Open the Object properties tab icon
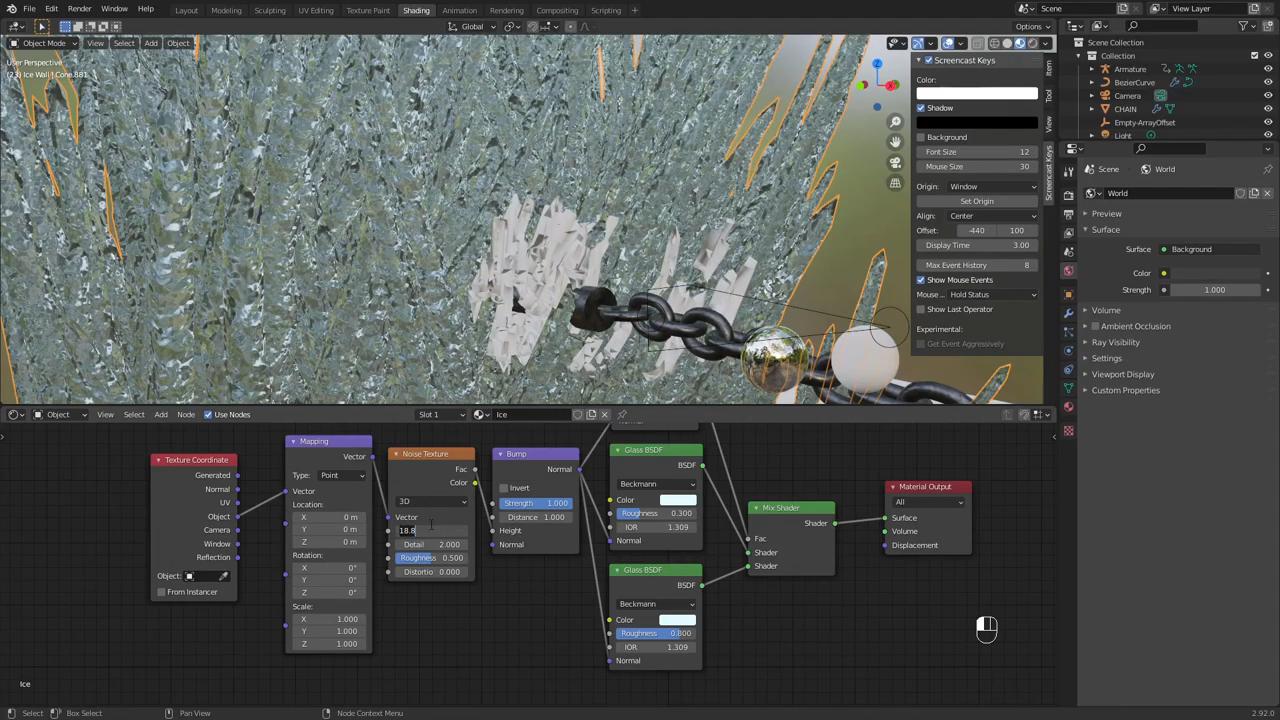The width and height of the screenshot is (1280, 720). pyautogui.click(x=1068, y=294)
